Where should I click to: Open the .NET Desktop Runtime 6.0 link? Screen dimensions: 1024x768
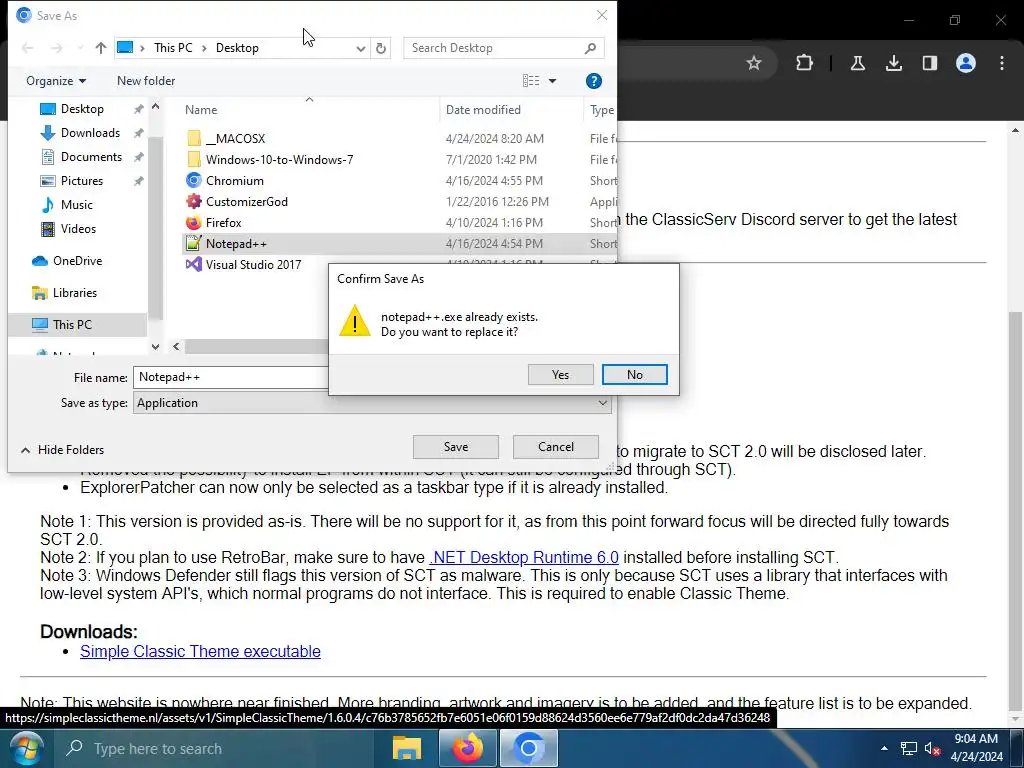pos(524,557)
